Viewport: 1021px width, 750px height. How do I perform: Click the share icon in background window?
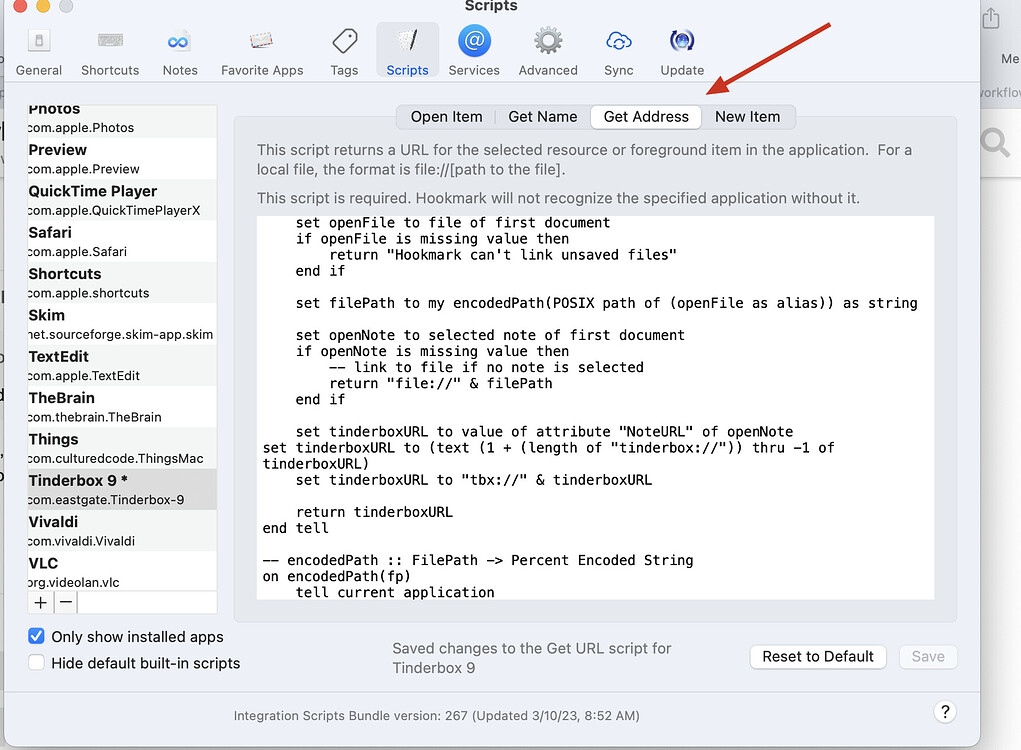[x=991, y=18]
